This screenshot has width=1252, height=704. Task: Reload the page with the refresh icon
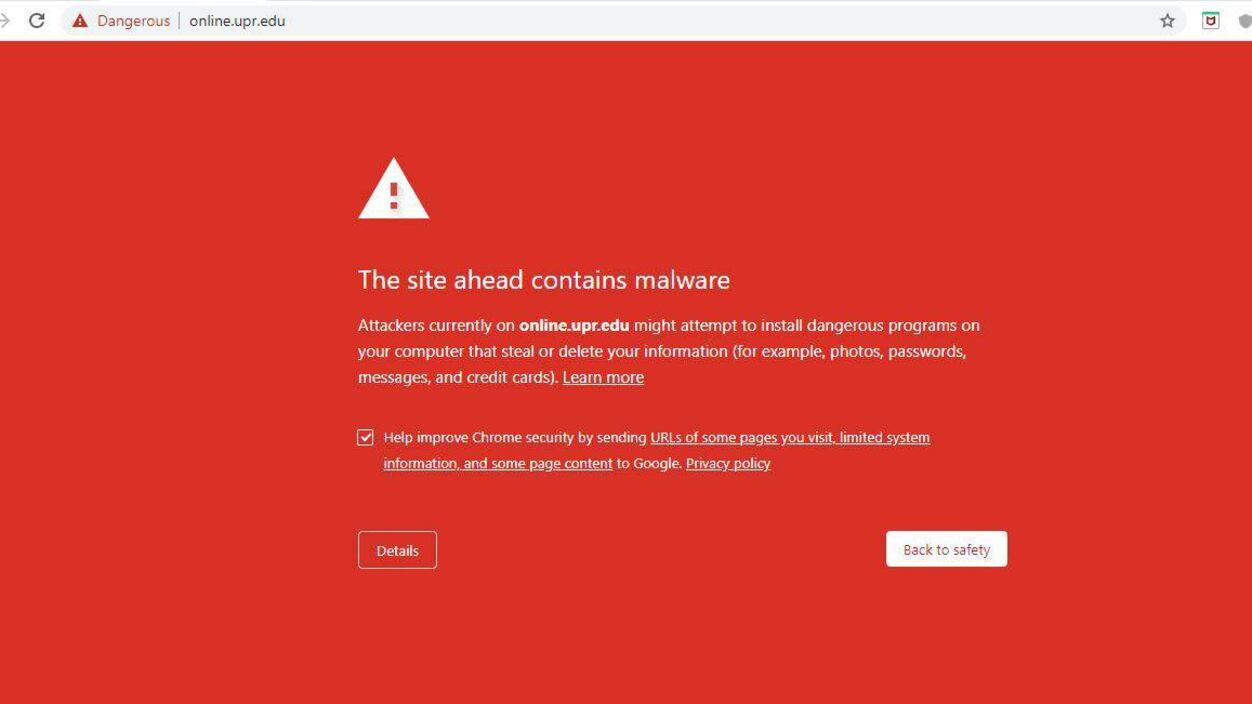pos(37,20)
